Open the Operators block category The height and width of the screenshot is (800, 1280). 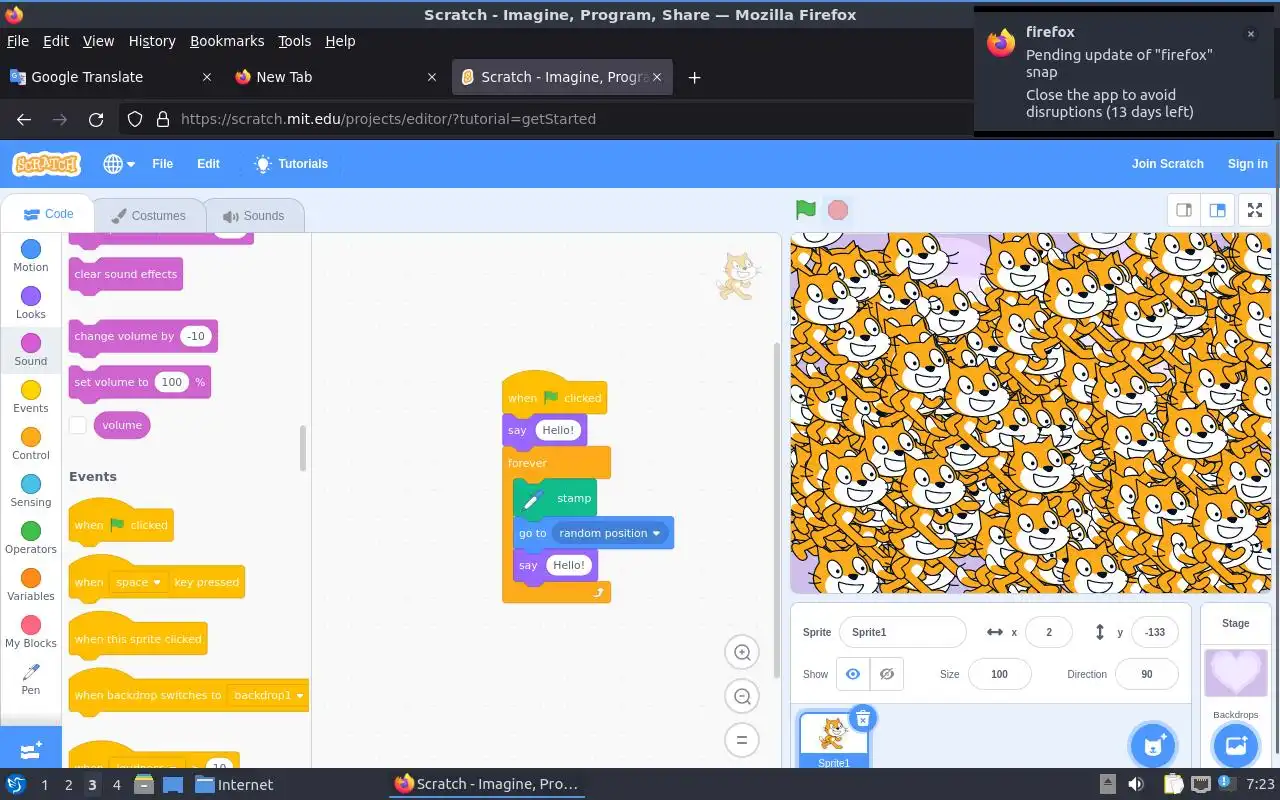[x=31, y=538]
